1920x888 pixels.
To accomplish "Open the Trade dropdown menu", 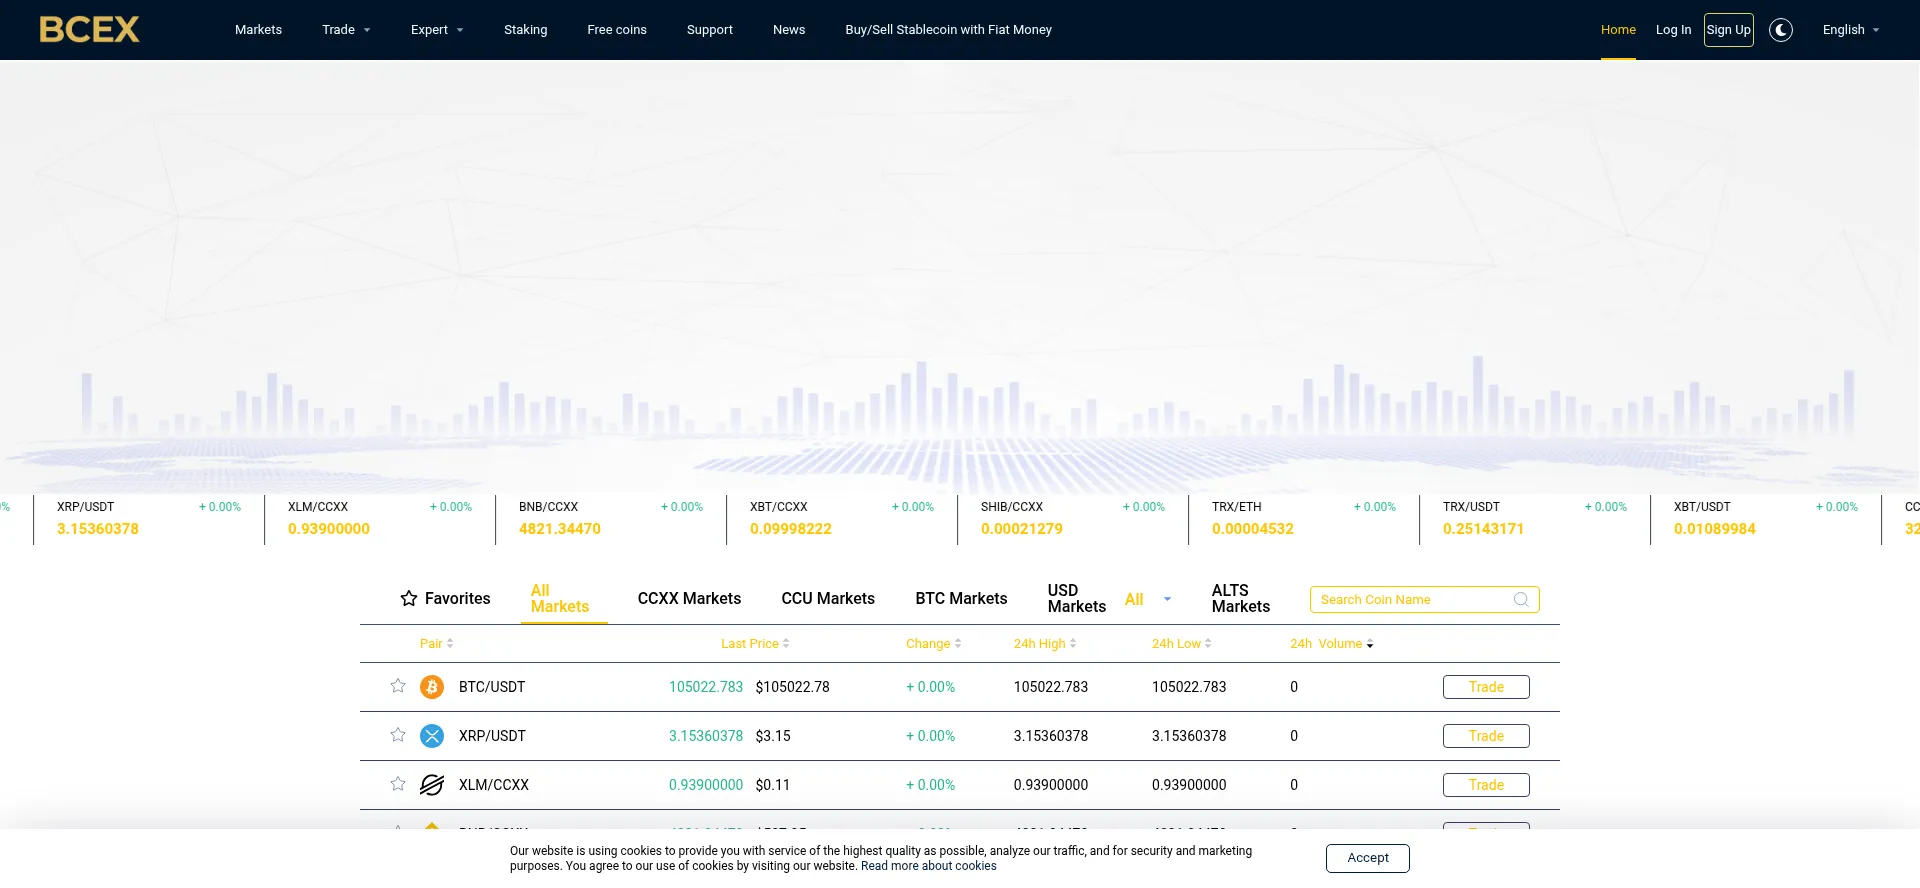I will [x=346, y=30].
